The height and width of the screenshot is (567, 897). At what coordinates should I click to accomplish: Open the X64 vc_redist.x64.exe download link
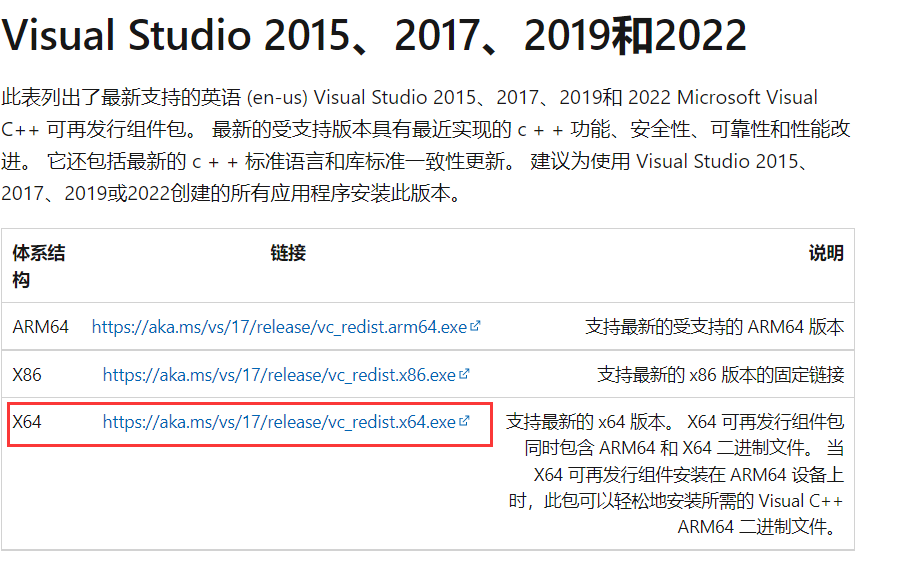pos(279,422)
